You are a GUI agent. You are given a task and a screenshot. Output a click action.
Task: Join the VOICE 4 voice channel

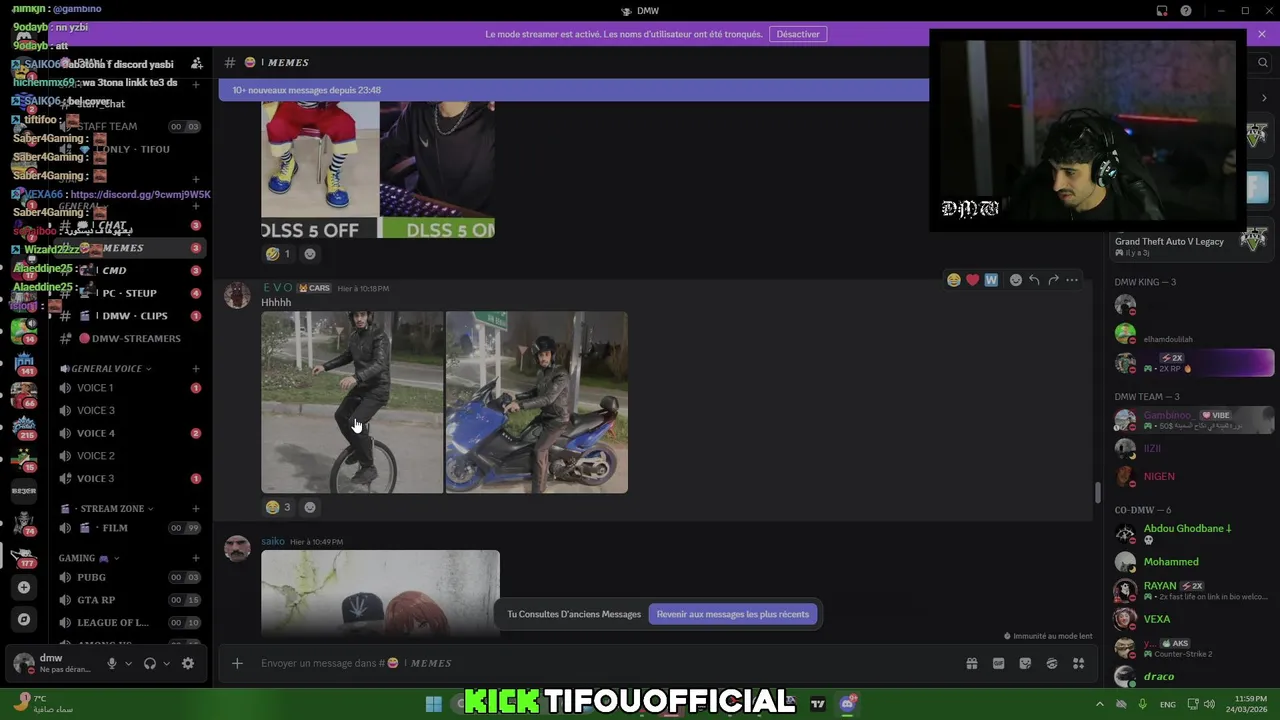[130, 433]
